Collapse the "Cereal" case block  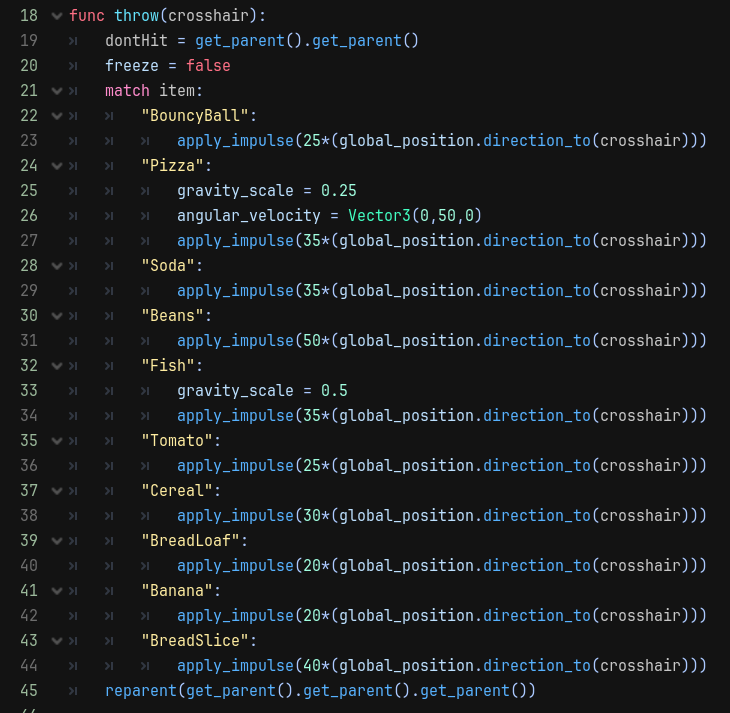click(x=56, y=491)
